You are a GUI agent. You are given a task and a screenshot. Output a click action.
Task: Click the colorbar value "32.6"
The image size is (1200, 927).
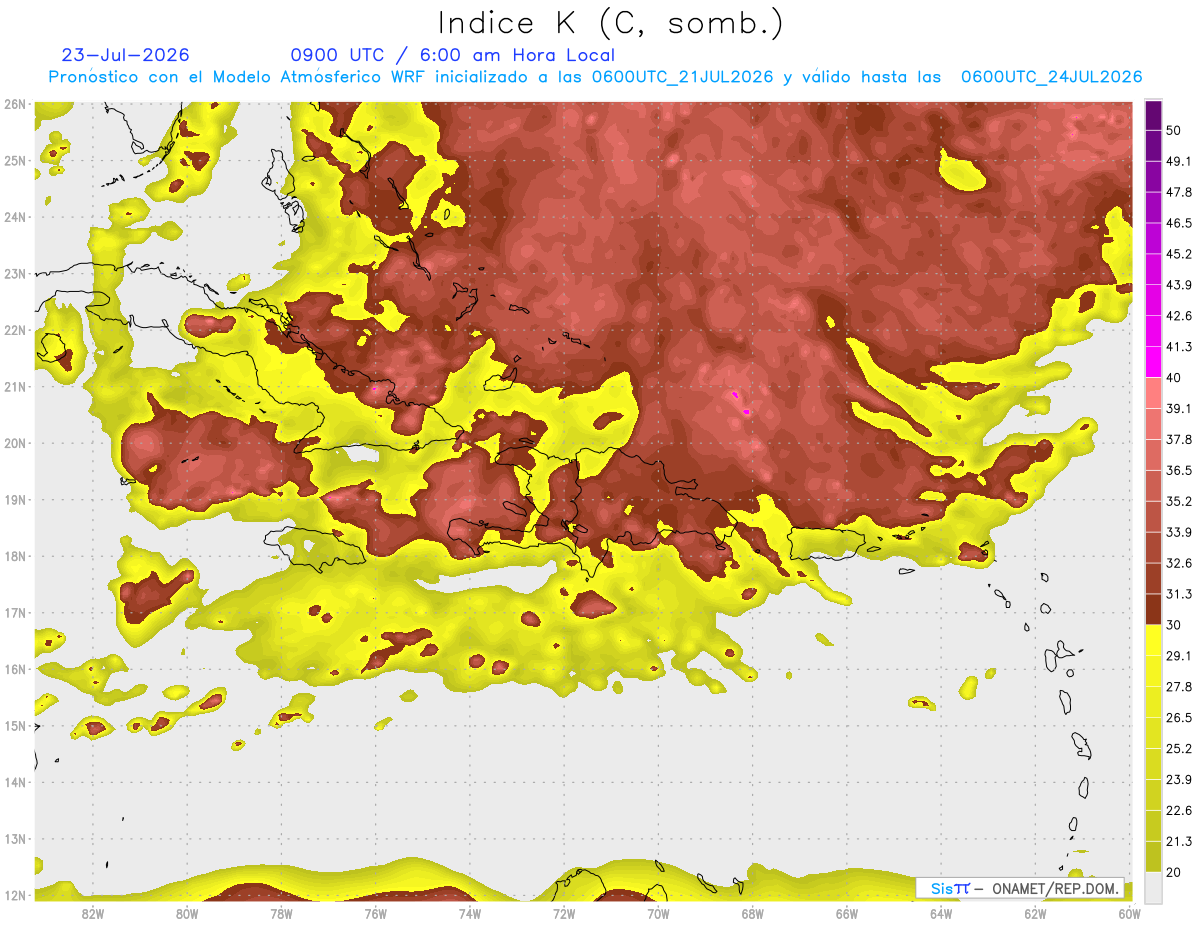[1179, 563]
